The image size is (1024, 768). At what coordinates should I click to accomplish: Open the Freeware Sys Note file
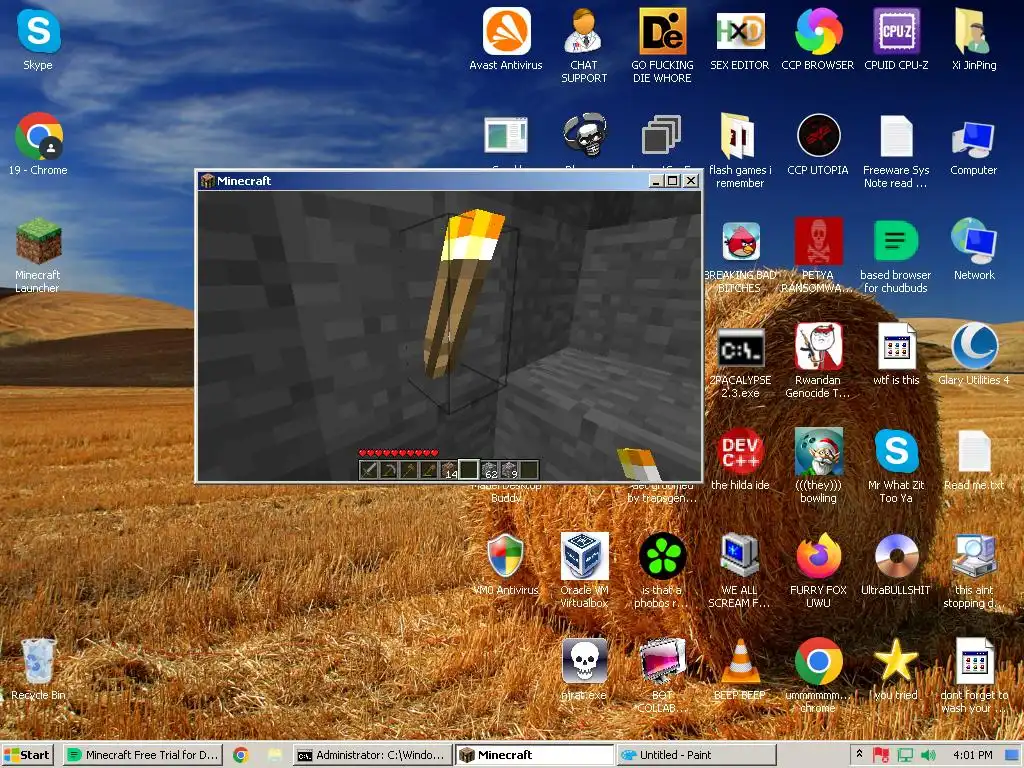point(896,136)
